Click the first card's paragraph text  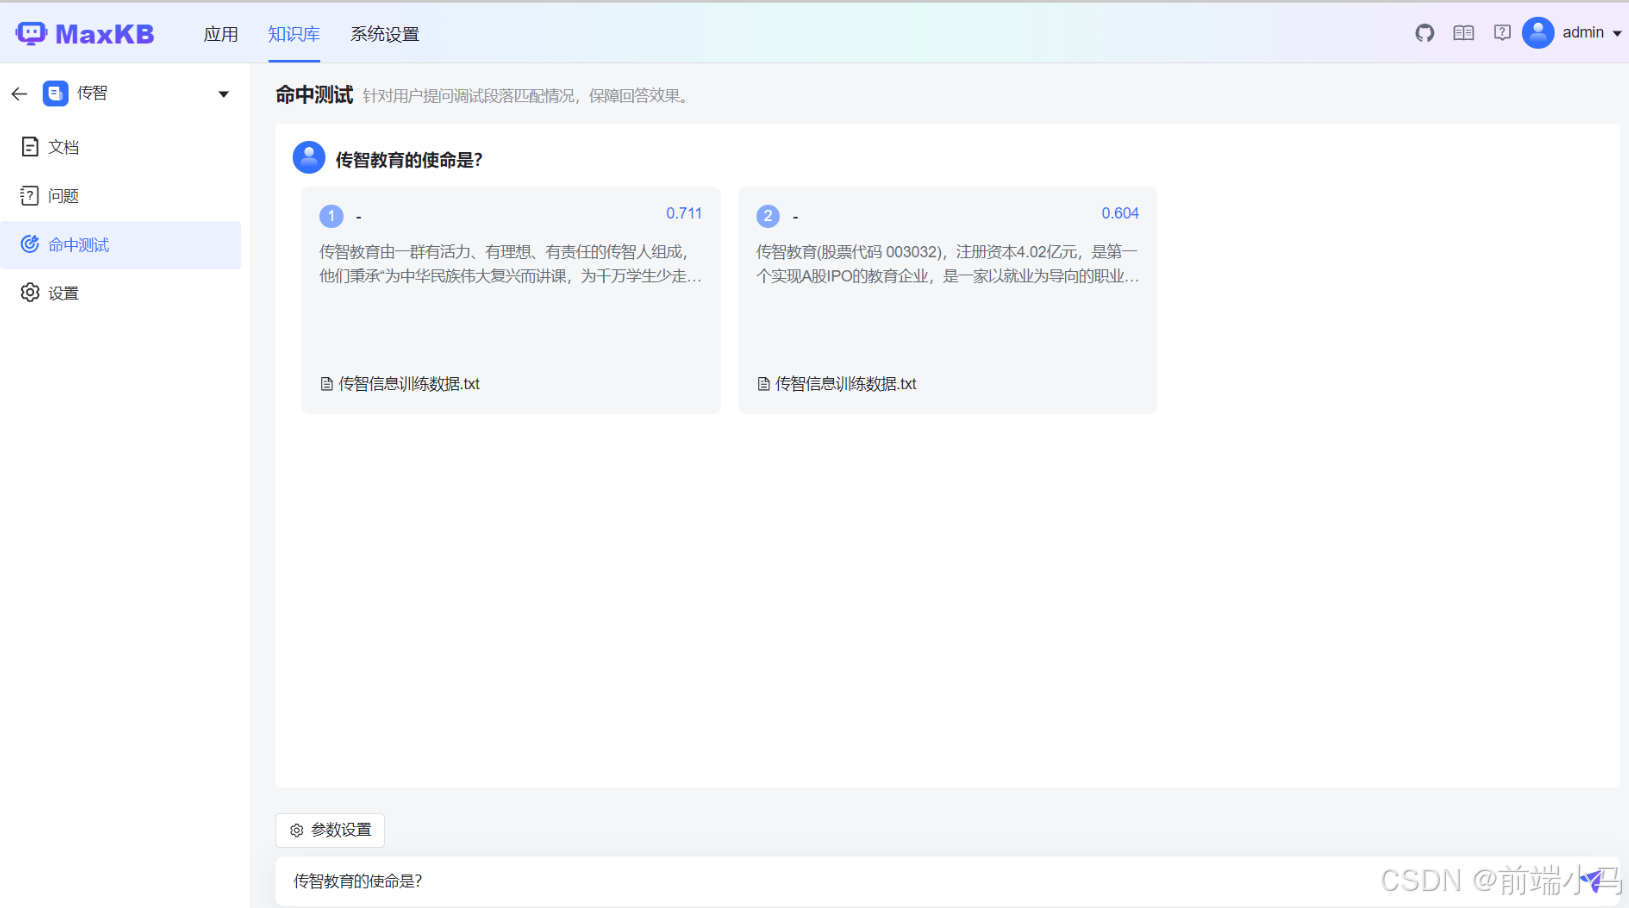point(511,264)
